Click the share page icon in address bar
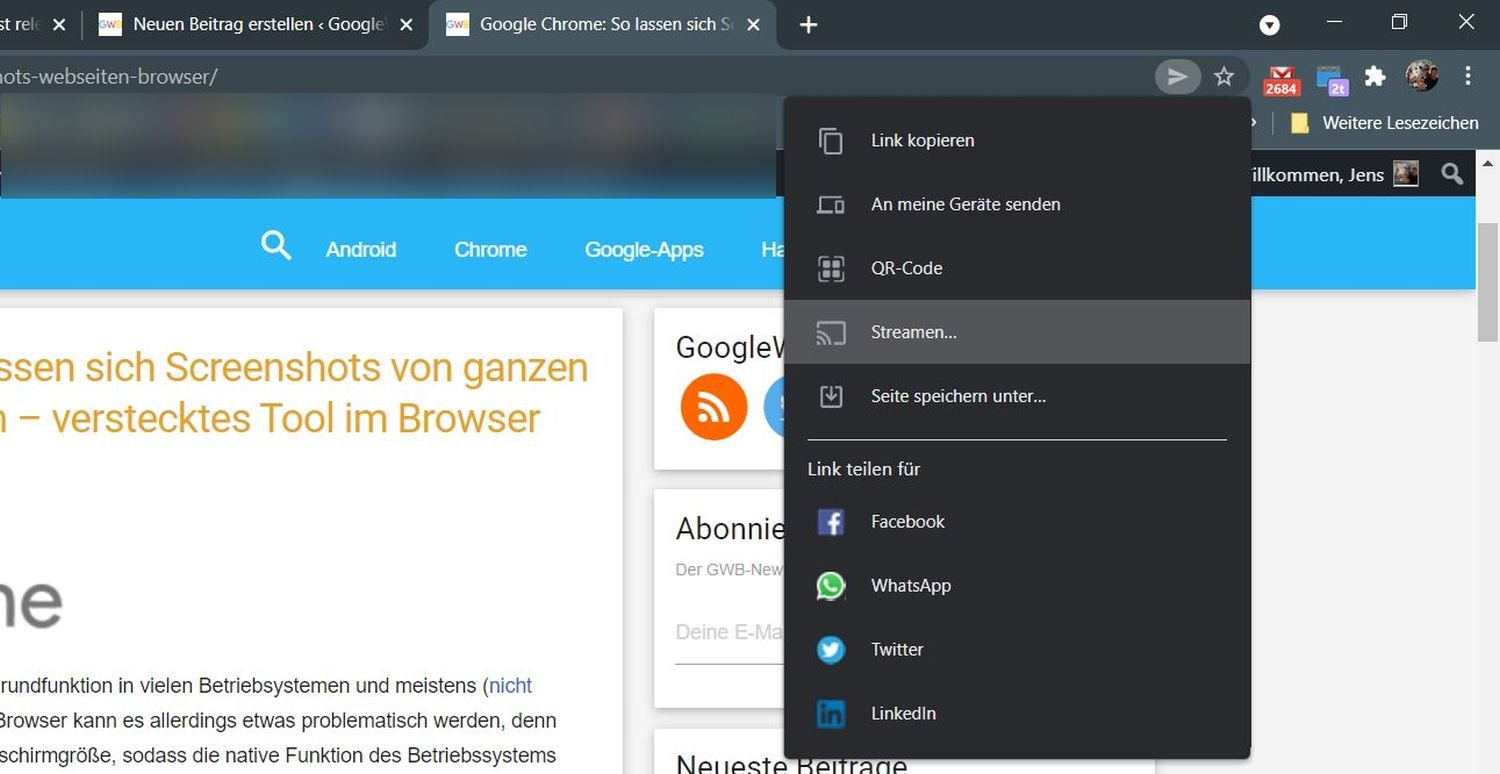The width and height of the screenshot is (1500, 774). [1178, 77]
